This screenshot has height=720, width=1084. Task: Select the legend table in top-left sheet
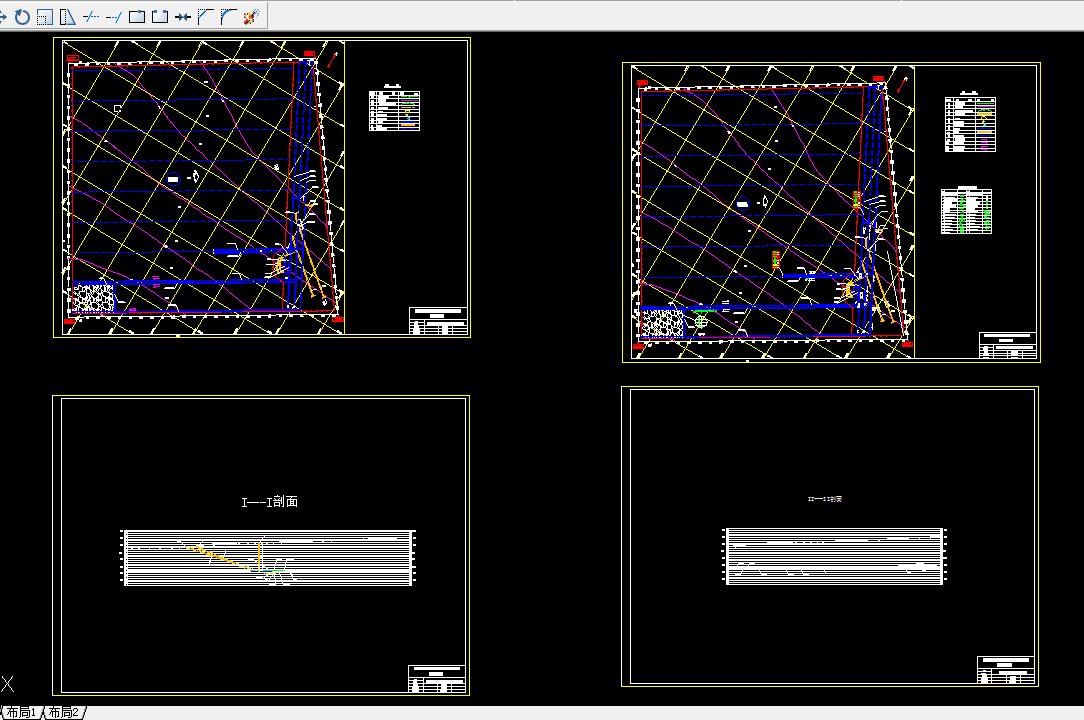pyautogui.click(x=394, y=109)
